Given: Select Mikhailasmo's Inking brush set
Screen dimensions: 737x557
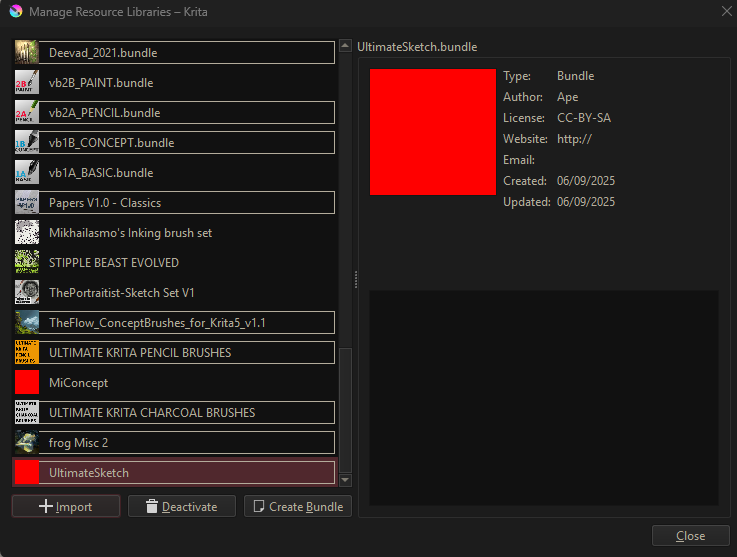Looking at the screenshot, I should pos(174,232).
